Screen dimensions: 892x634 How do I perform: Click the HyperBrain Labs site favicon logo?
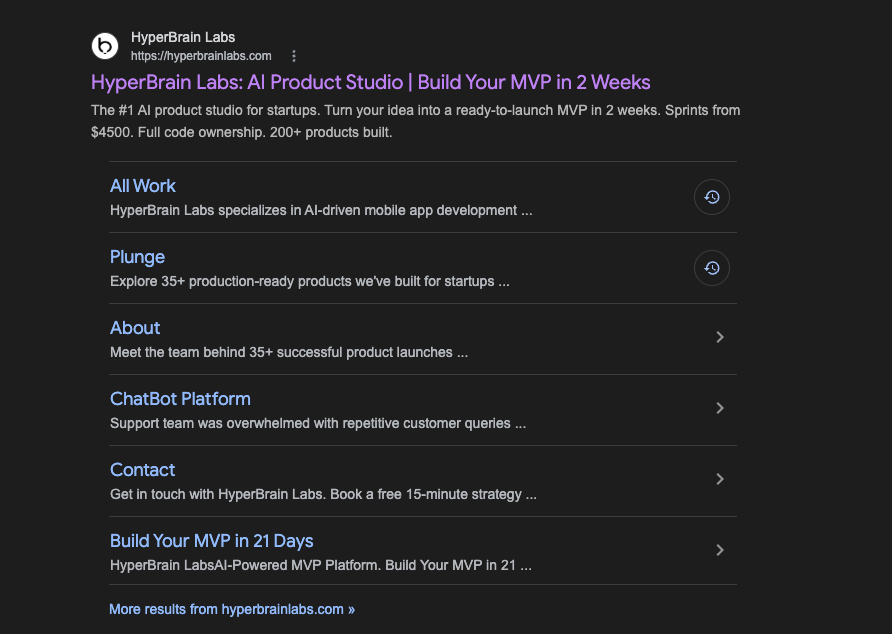tap(105, 46)
